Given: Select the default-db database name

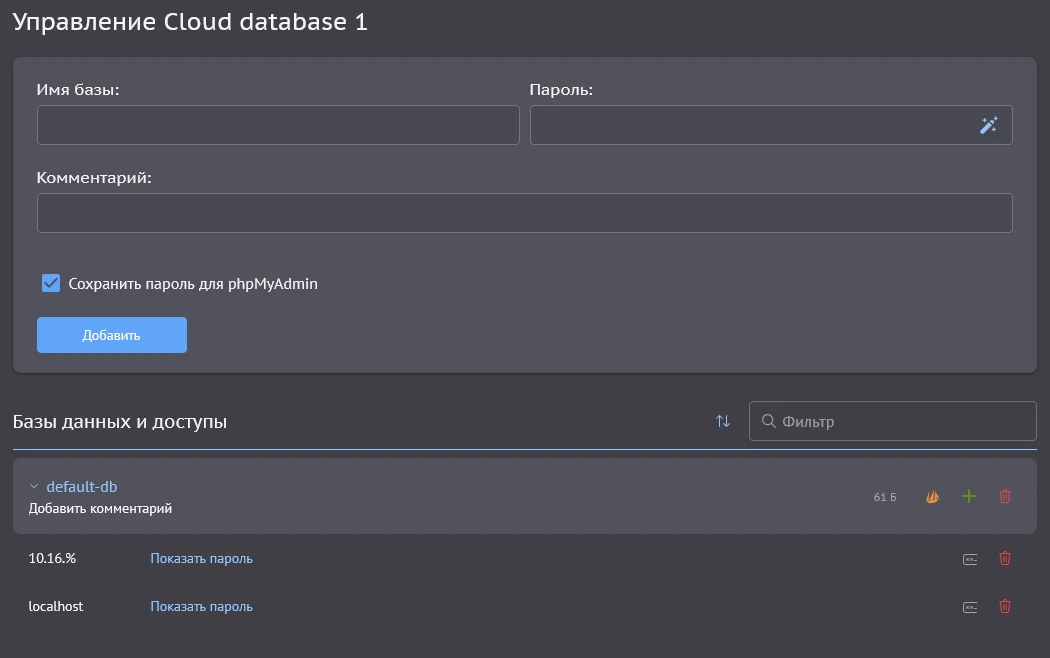Looking at the screenshot, I should tap(82, 487).
